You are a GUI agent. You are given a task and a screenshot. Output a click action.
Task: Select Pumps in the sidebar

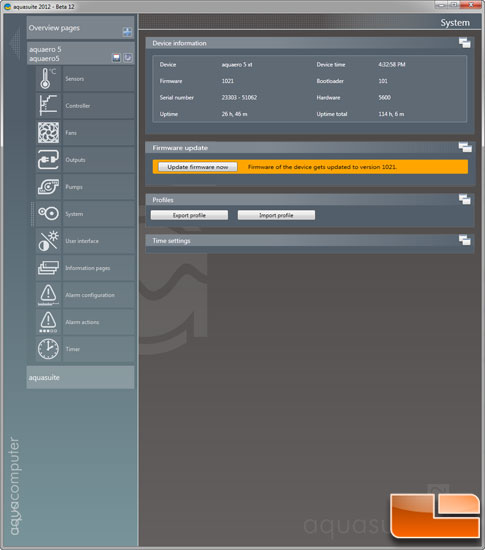[99, 187]
